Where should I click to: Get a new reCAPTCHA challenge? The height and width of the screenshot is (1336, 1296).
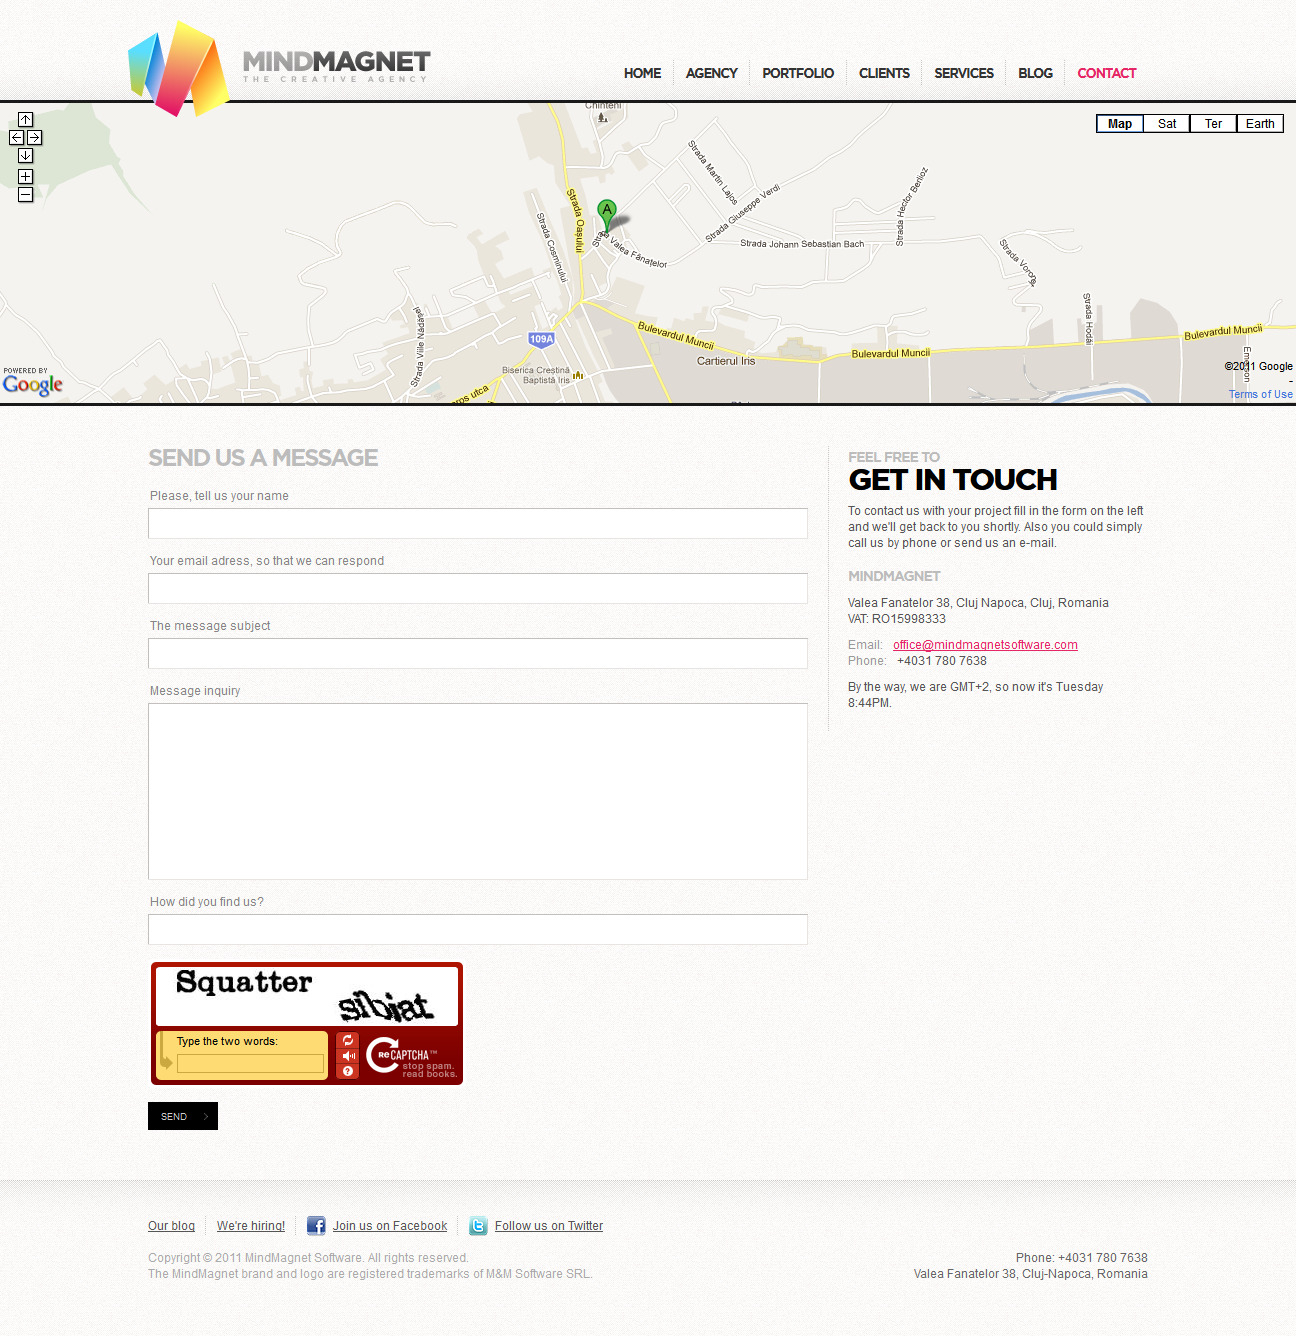click(x=348, y=1041)
